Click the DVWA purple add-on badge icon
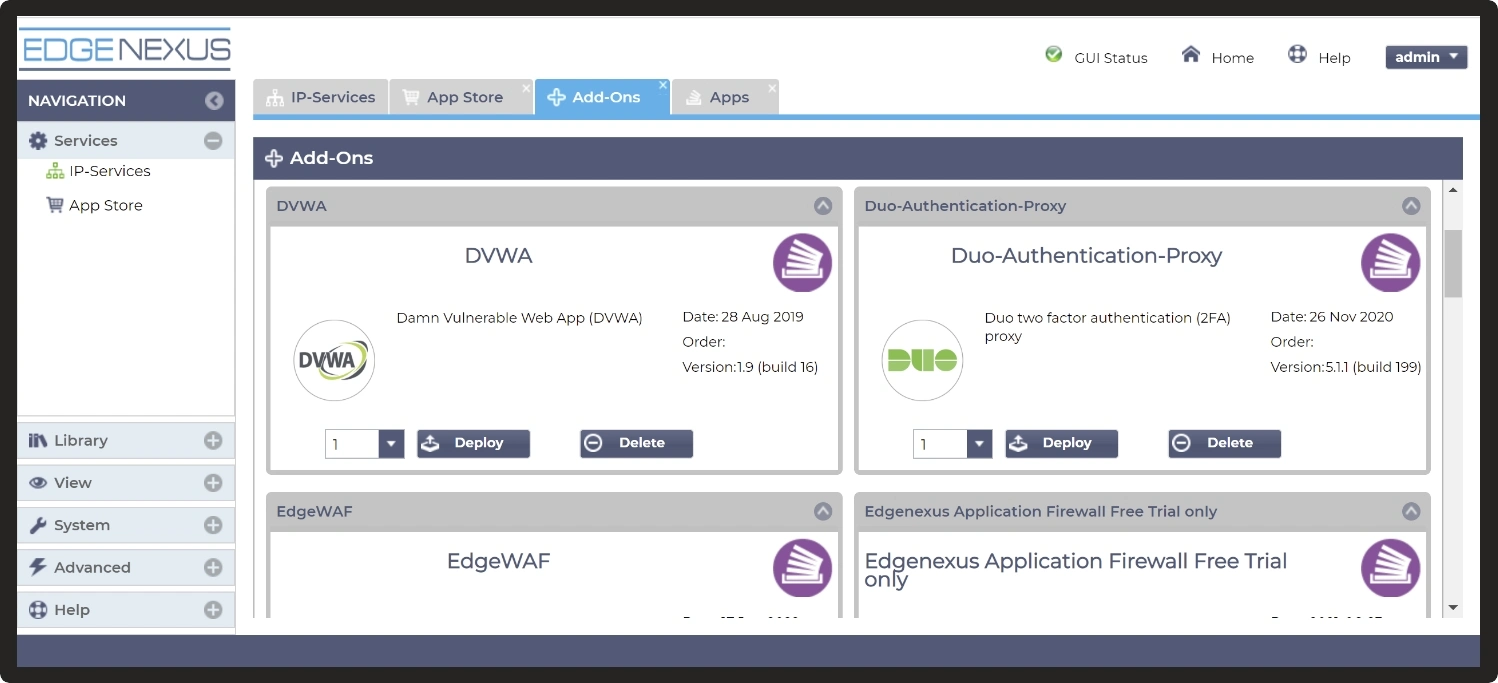 click(x=802, y=263)
